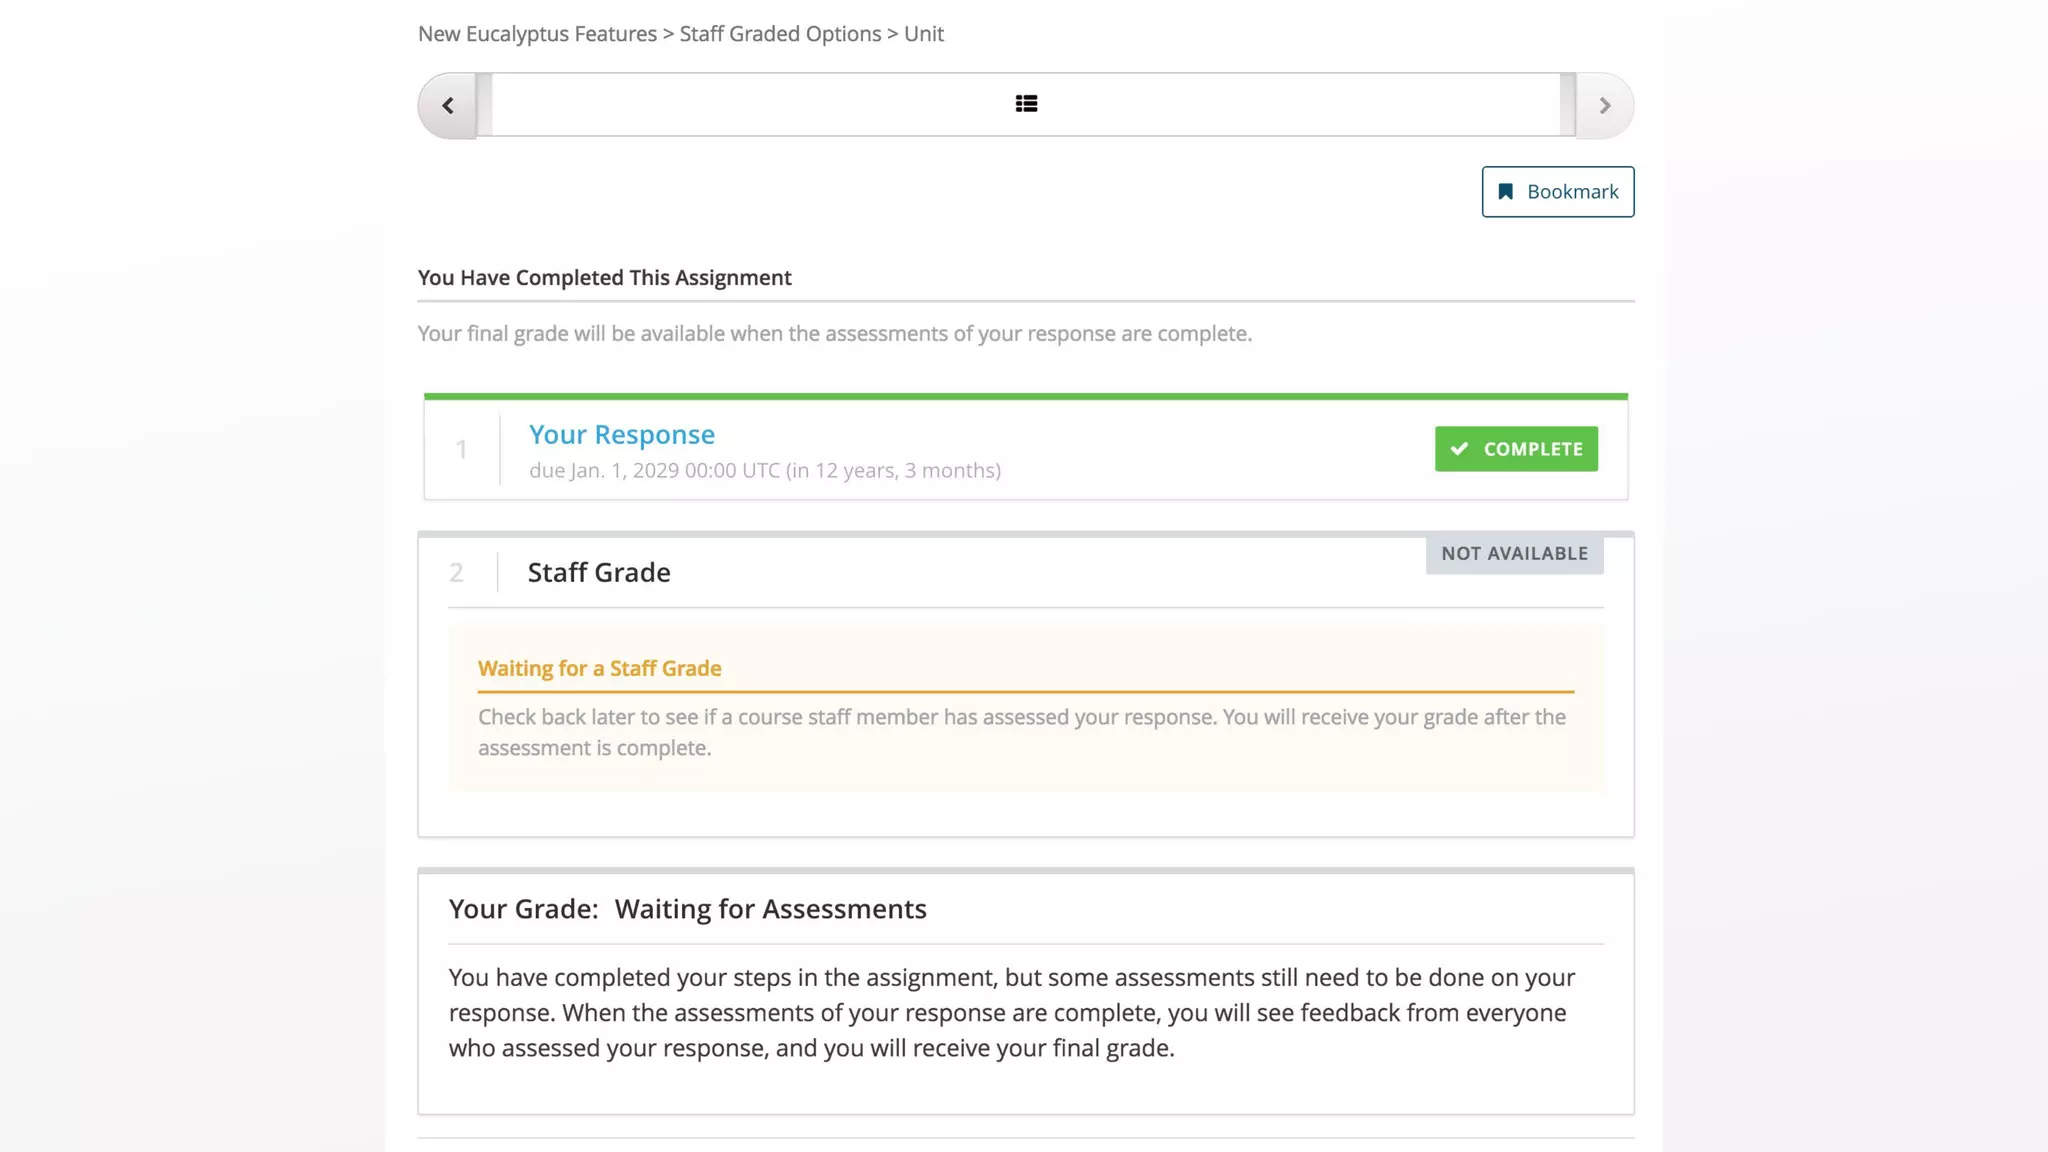Bookmark this unit page
This screenshot has width=2048, height=1152.
click(x=1557, y=192)
